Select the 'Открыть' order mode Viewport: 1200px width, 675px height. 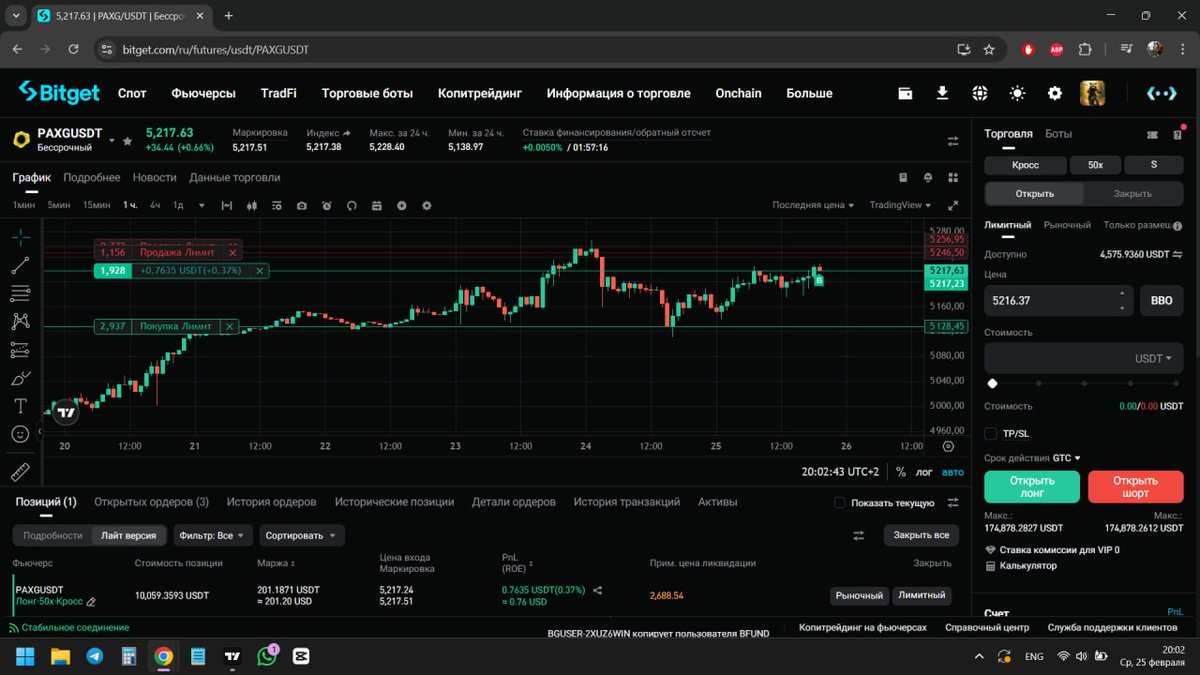click(1035, 193)
